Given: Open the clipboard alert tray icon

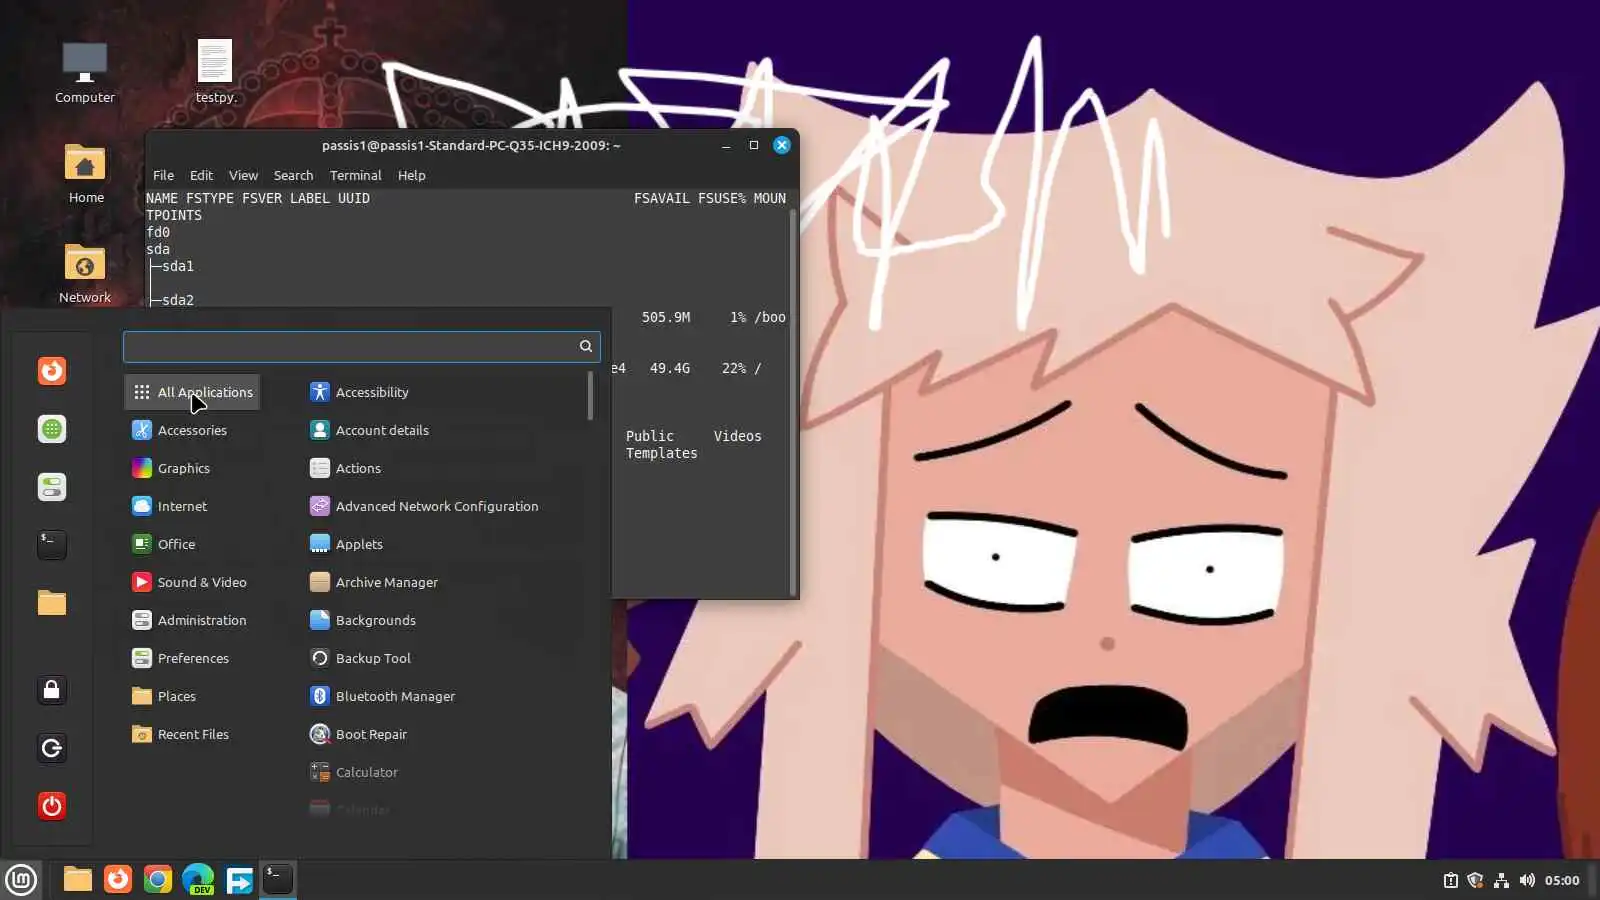Looking at the screenshot, I should [x=1451, y=880].
